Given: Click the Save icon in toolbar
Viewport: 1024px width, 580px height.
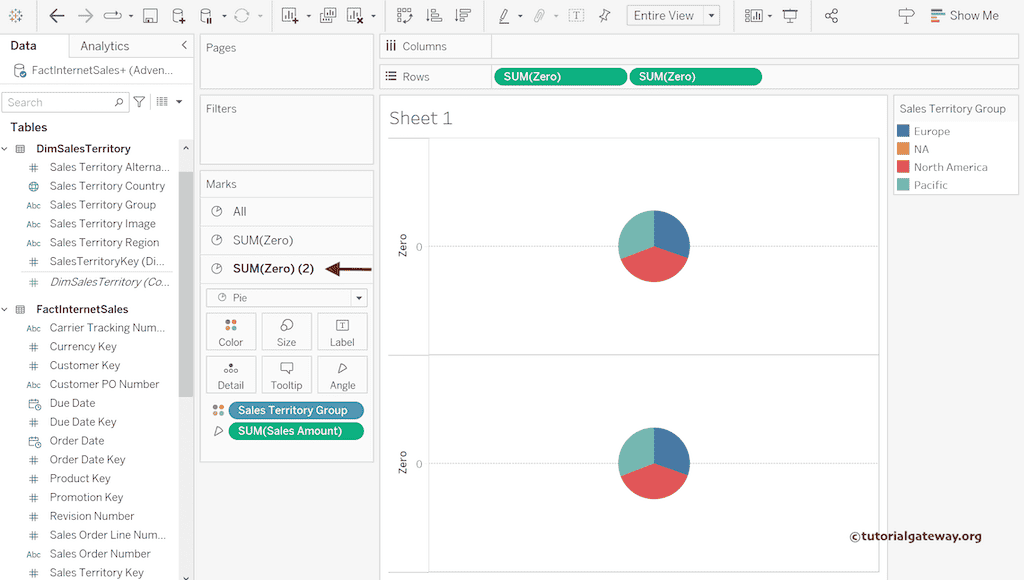Looking at the screenshot, I should (150, 16).
